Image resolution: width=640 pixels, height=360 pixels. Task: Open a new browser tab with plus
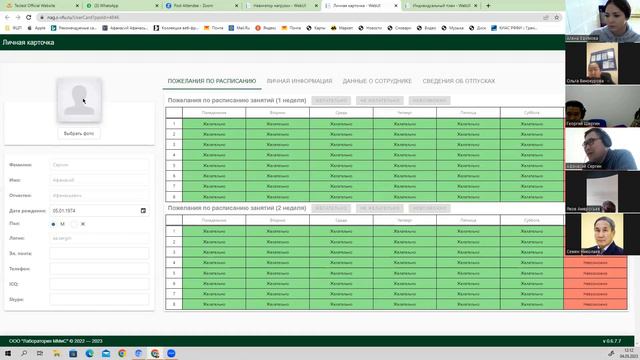coord(488,6)
